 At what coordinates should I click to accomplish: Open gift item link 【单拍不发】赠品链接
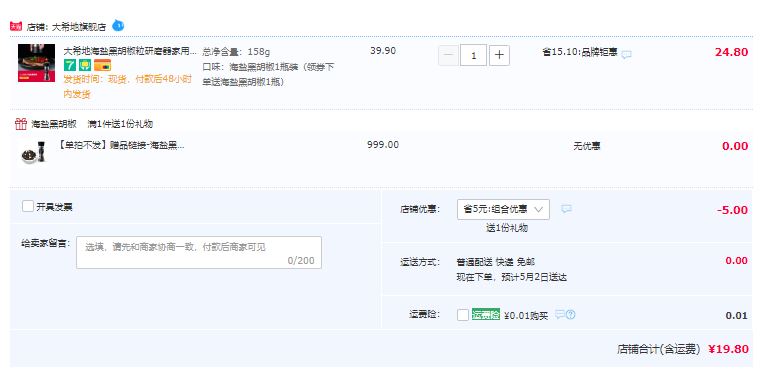(x=121, y=145)
